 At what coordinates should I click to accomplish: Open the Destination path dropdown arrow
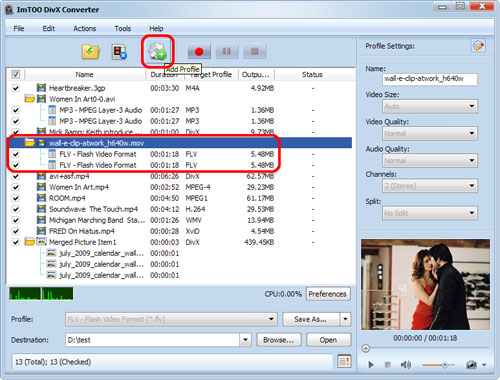coord(245,340)
